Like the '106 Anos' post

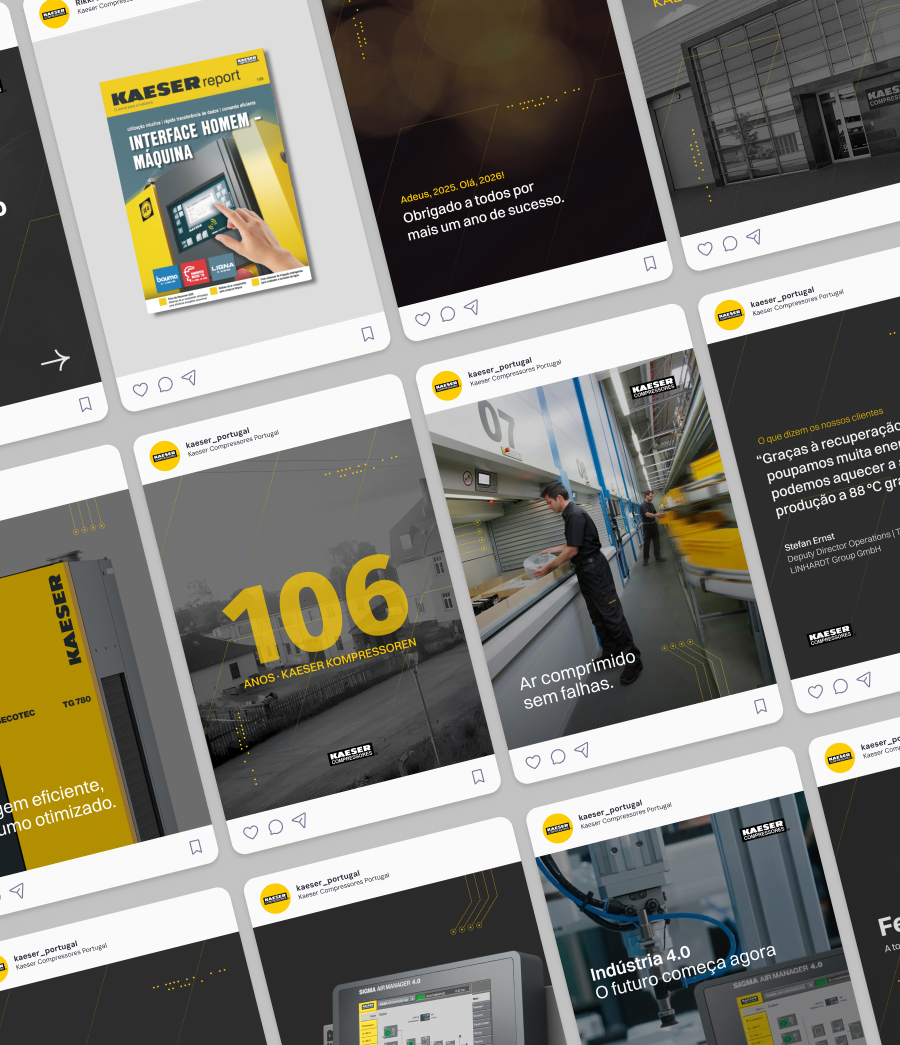point(251,832)
